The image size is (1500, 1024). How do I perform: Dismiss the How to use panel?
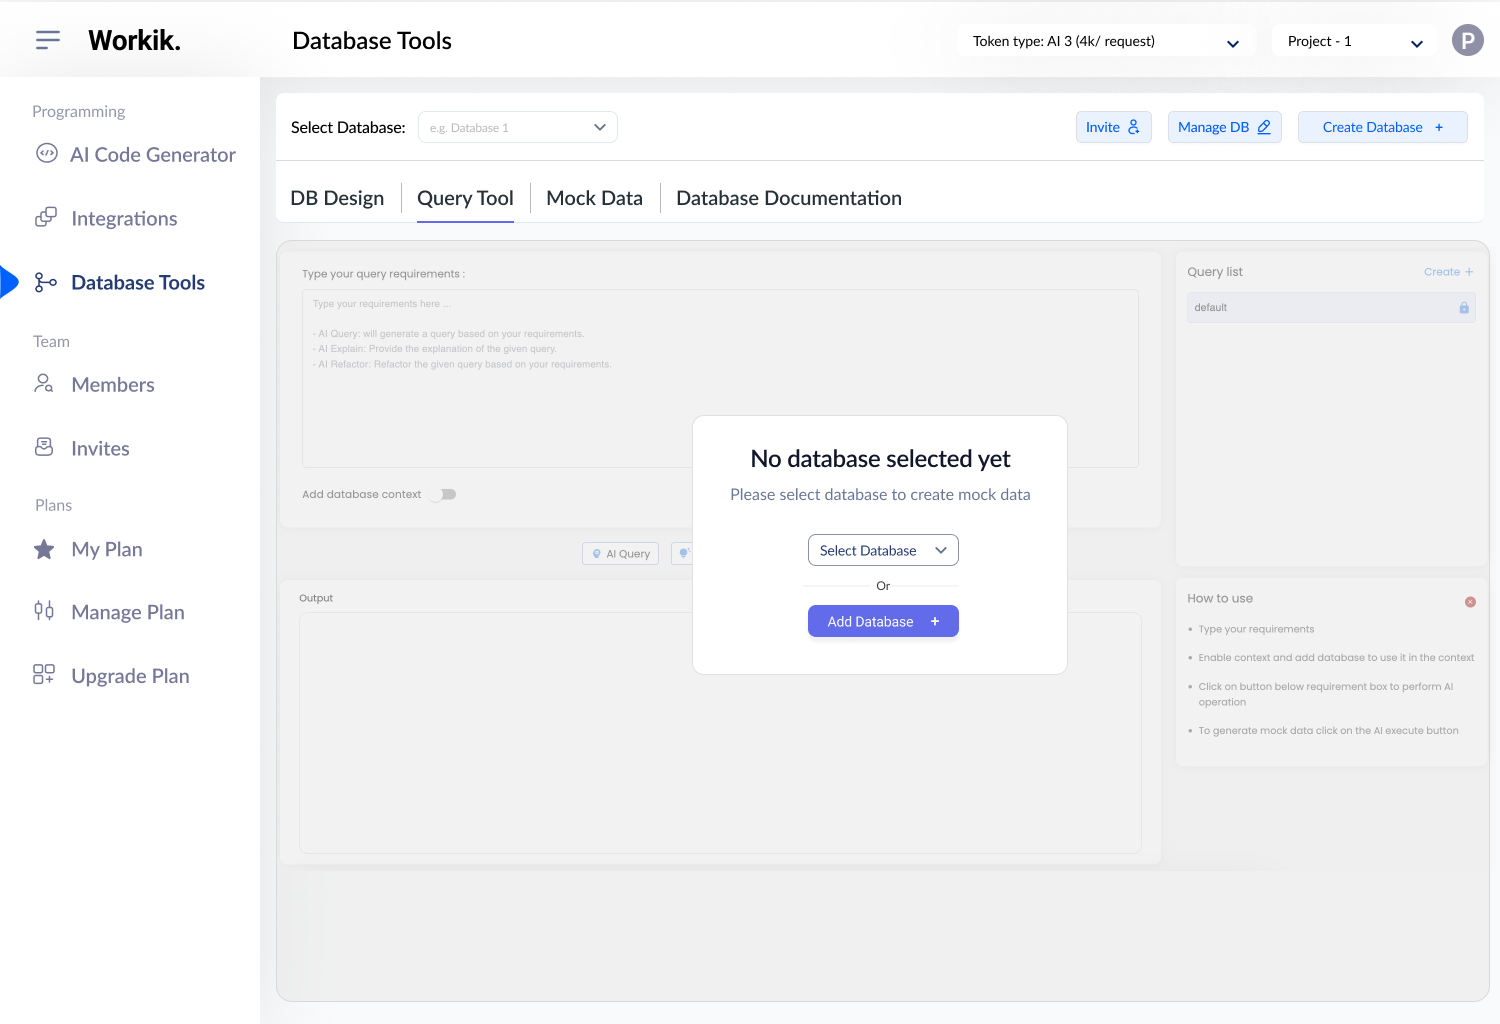coord(1470,601)
